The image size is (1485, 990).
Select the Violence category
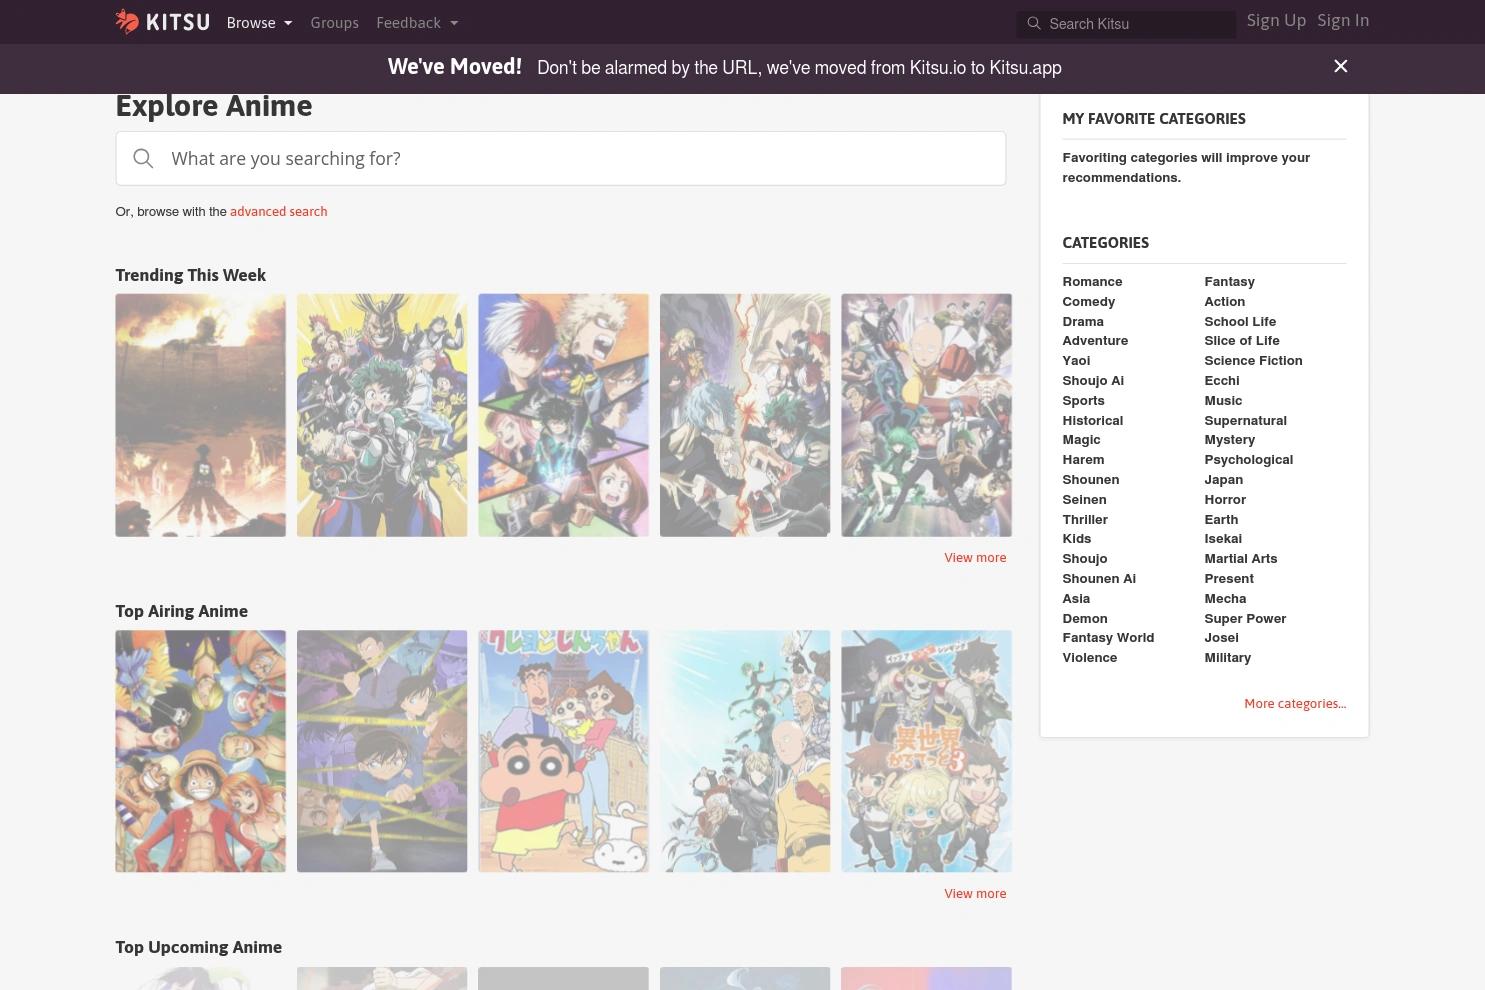1089,657
